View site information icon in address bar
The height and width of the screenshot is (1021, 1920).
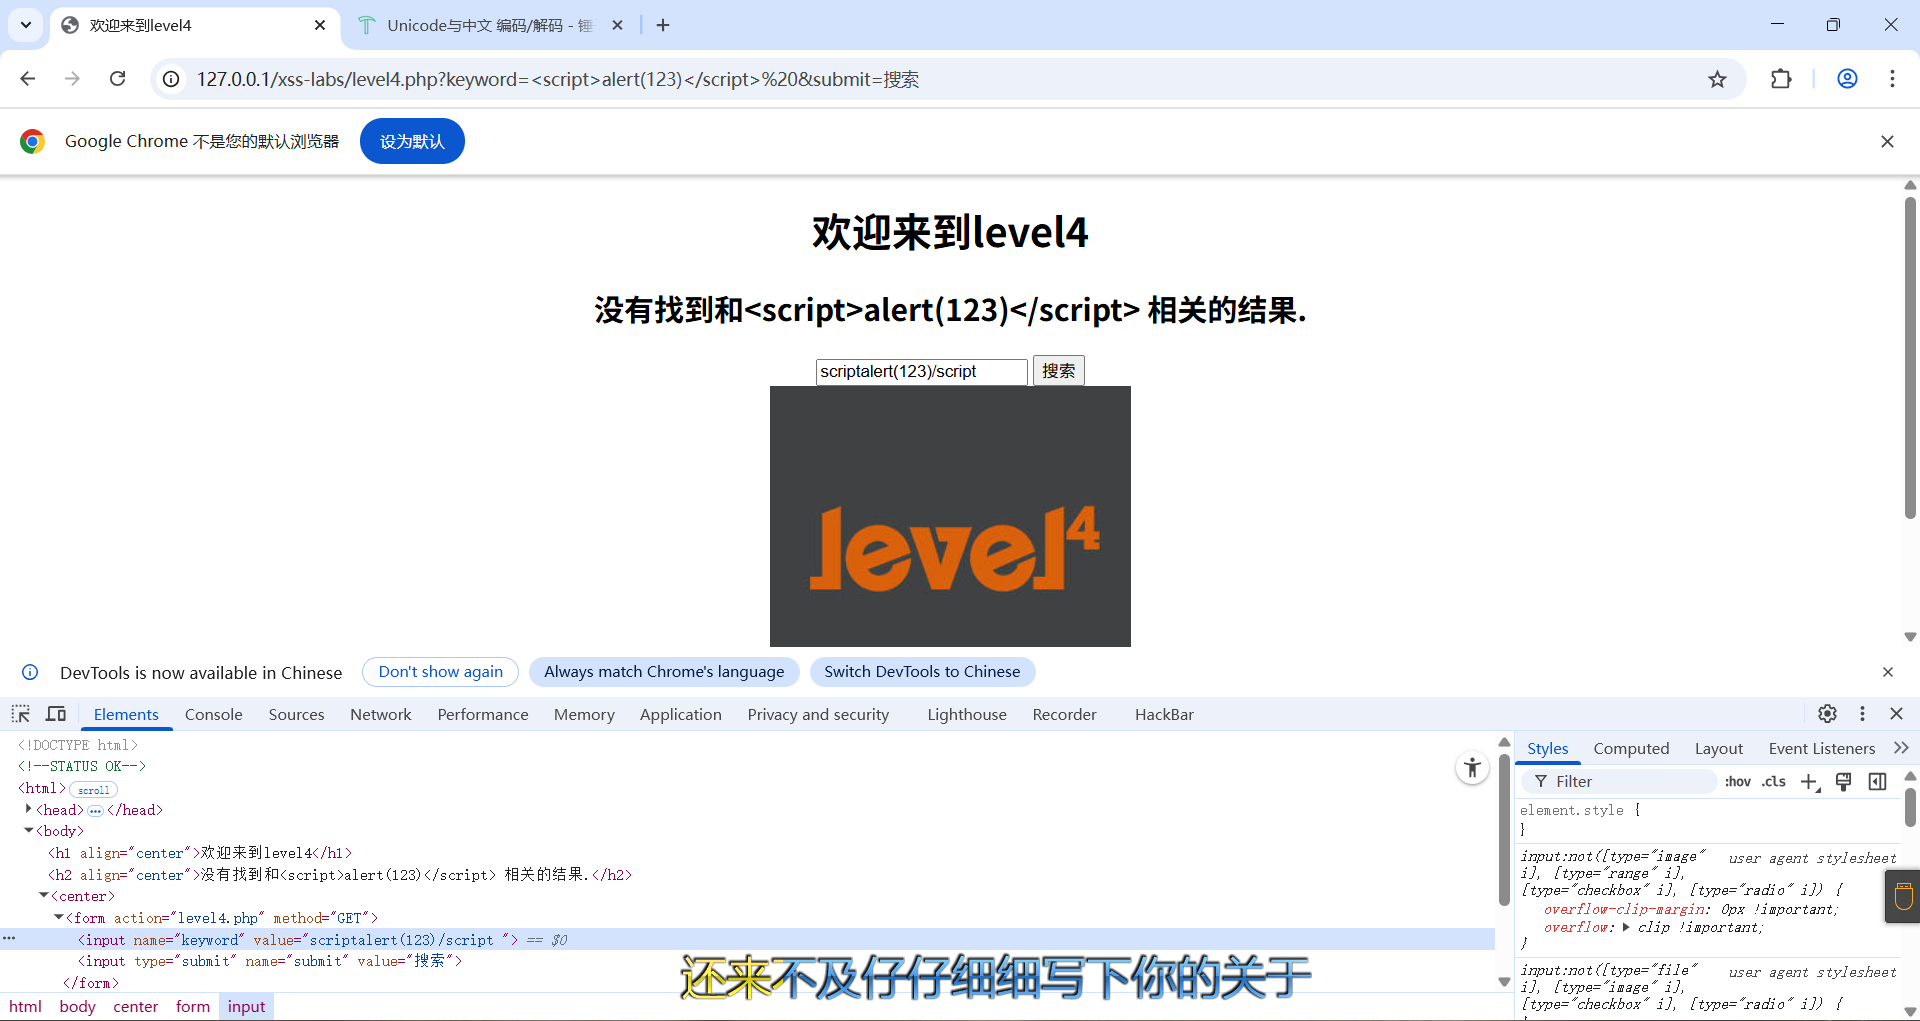click(x=172, y=79)
